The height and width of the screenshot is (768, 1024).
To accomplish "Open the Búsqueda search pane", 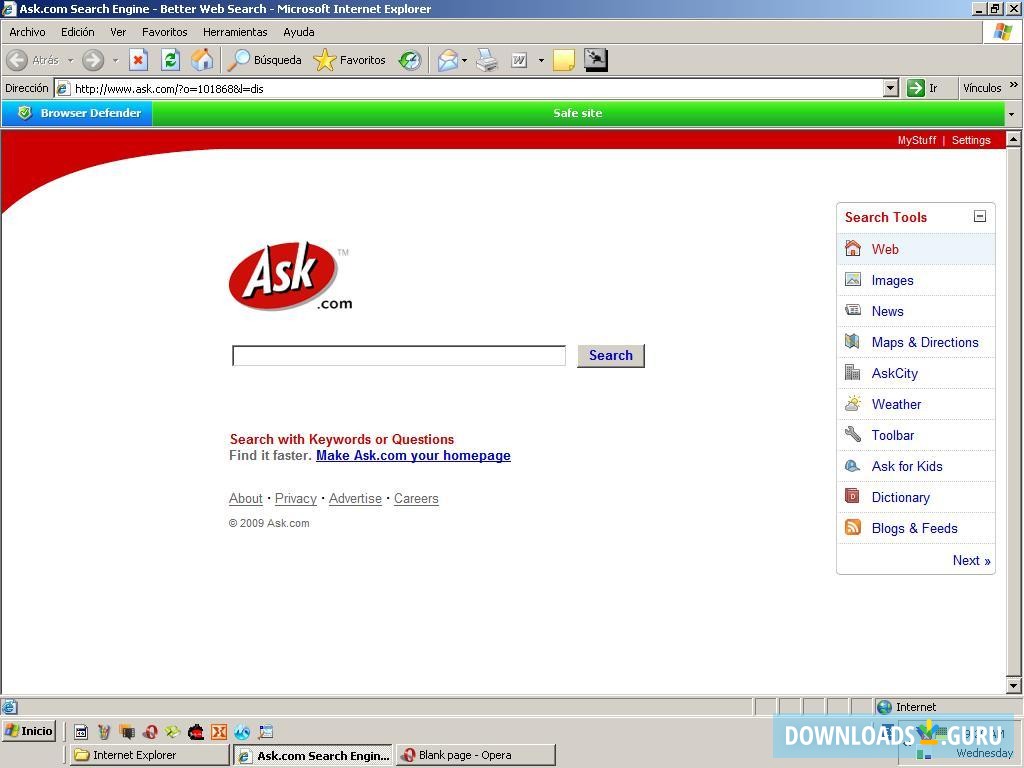I will (264, 60).
